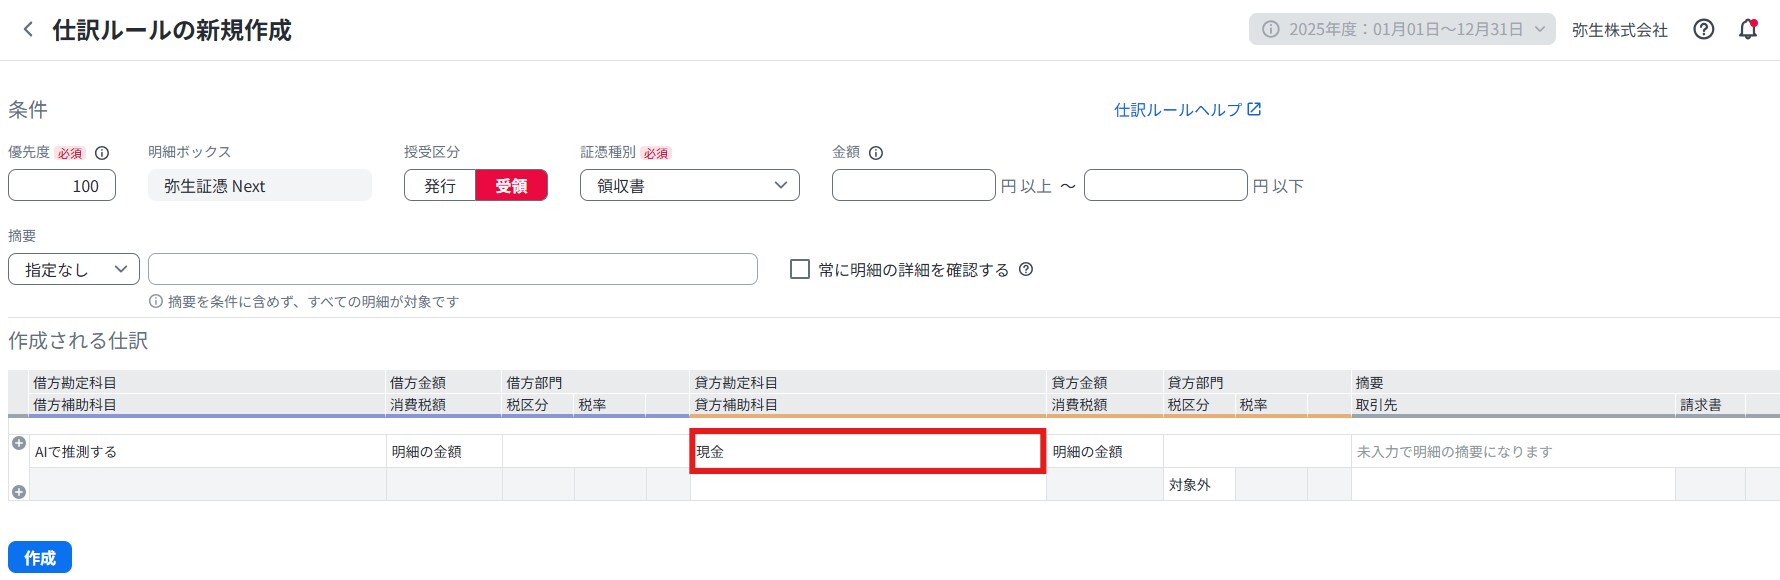Click the empty 貸方部門 cell in journal row
This screenshot has height=580, width=1780.
click(1257, 452)
